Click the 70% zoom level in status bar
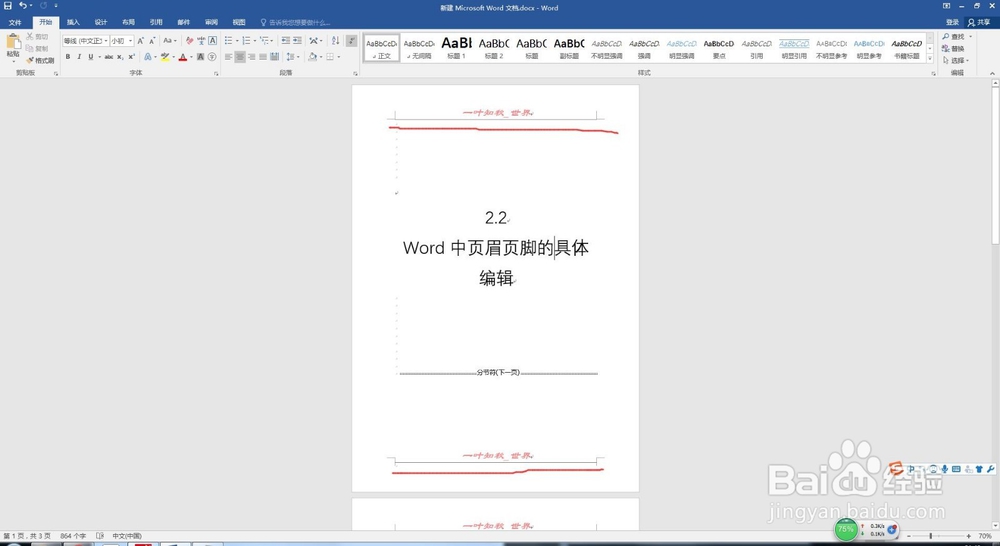The height and width of the screenshot is (546, 1000). tap(985, 536)
